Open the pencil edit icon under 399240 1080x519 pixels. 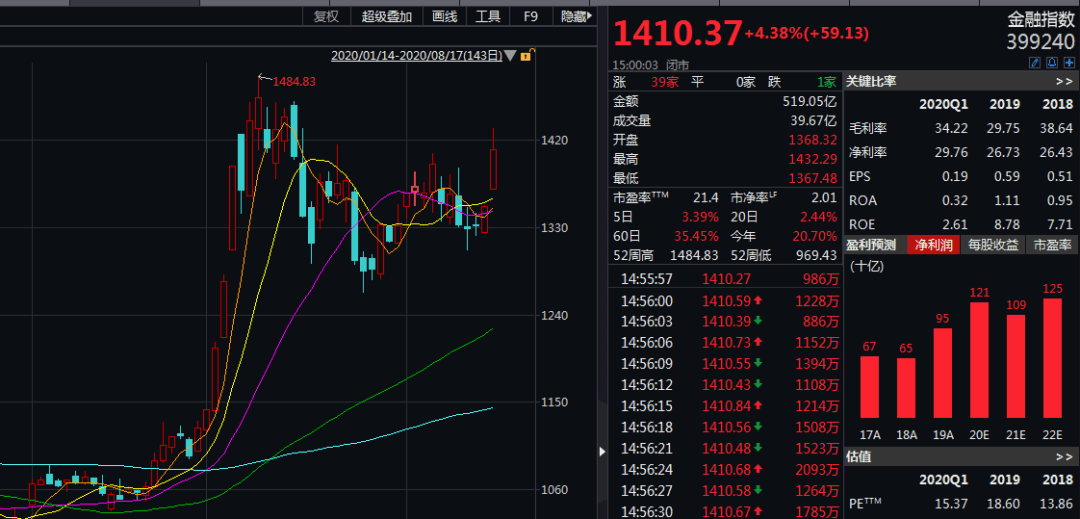pyautogui.click(x=1034, y=63)
